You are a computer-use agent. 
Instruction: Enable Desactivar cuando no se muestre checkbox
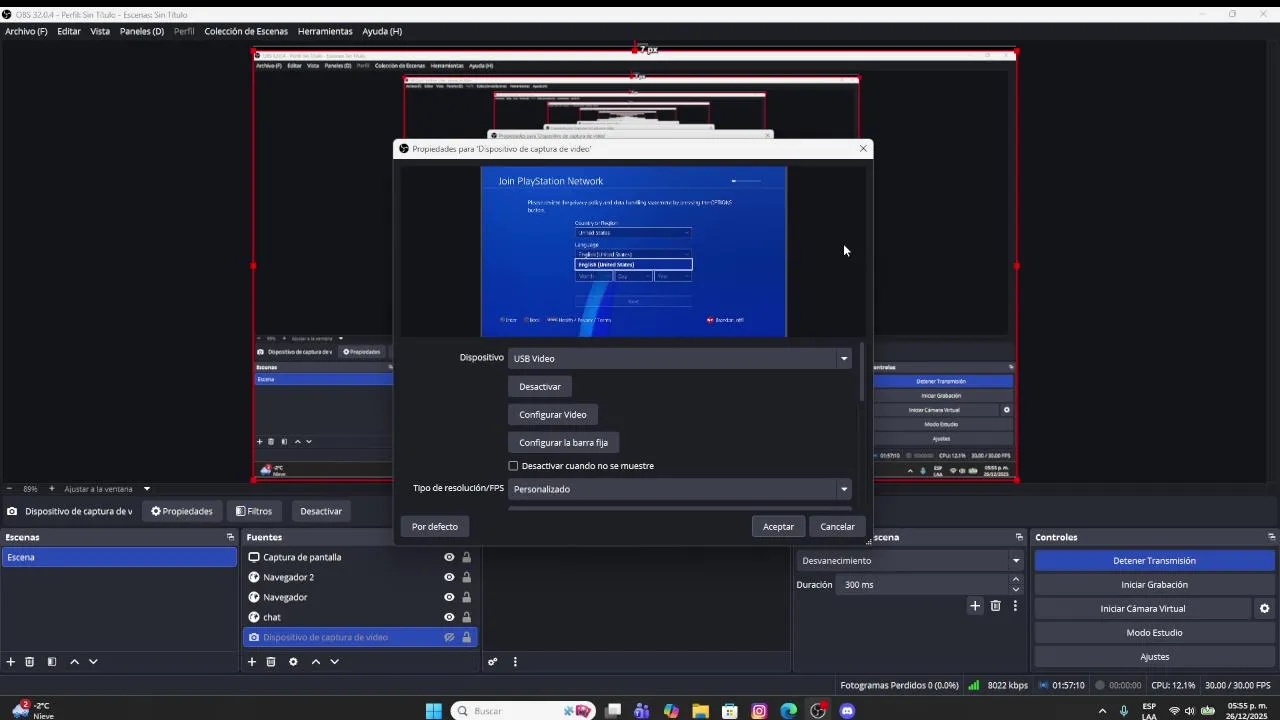pyautogui.click(x=514, y=466)
